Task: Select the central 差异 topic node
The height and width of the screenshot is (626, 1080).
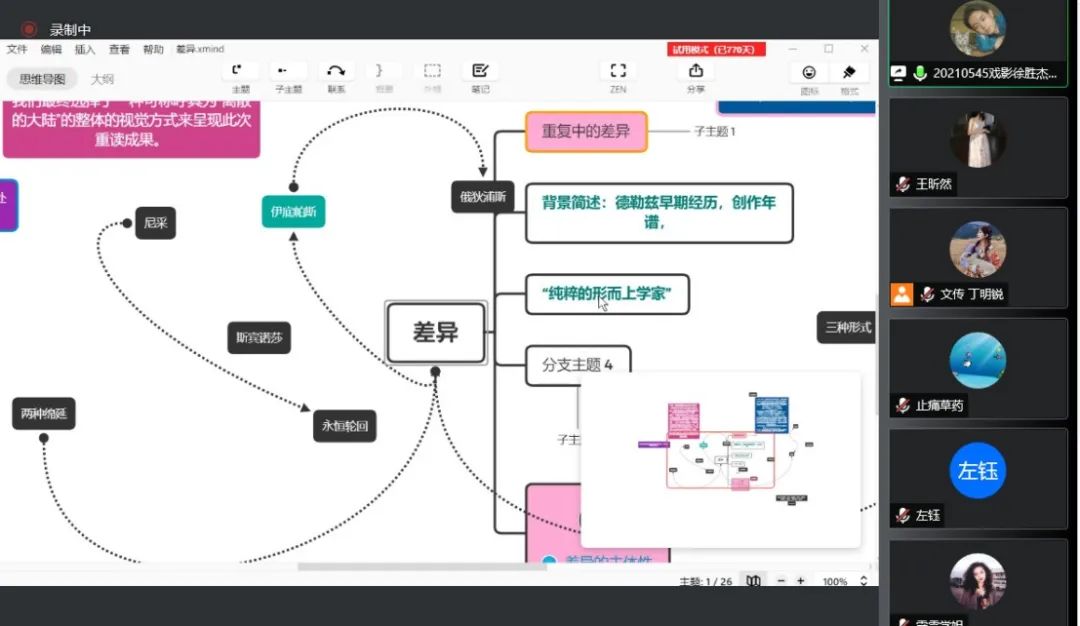Action: coord(436,333)
